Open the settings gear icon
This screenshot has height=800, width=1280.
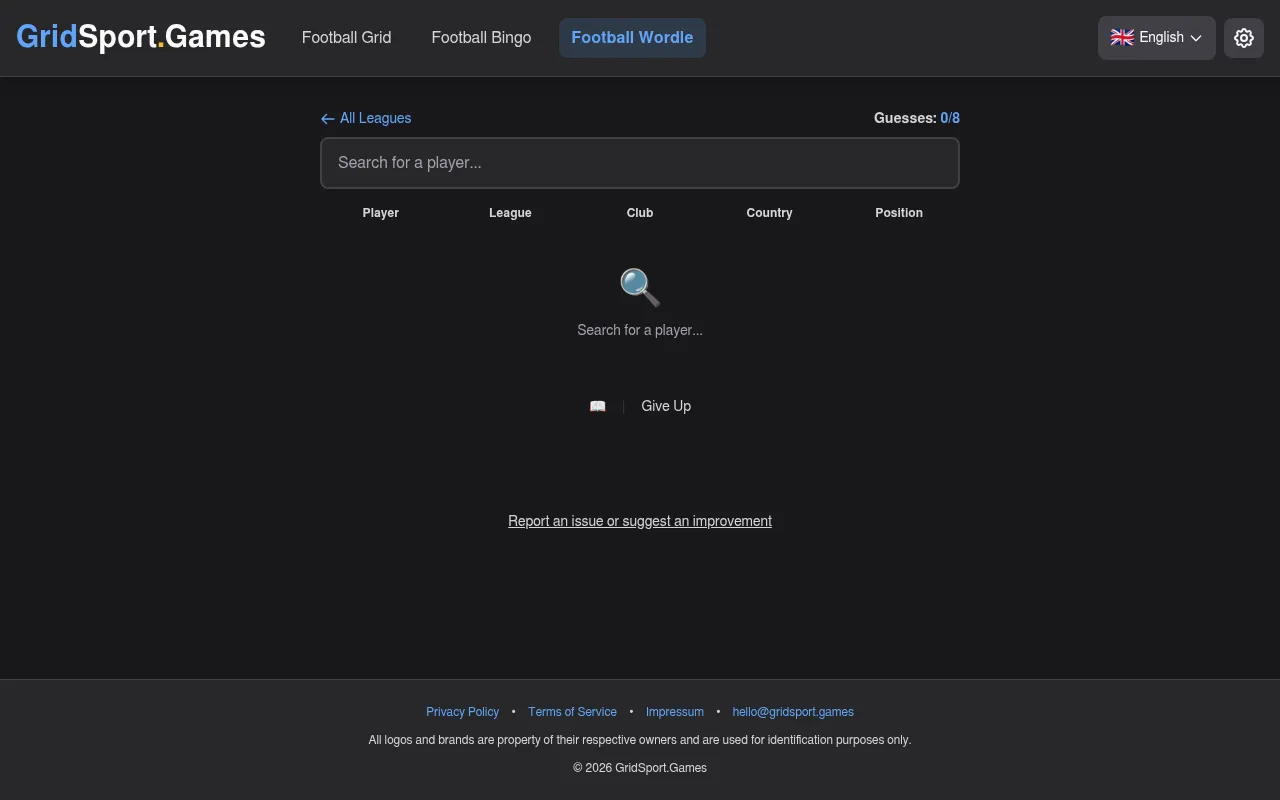[1244, 38]
